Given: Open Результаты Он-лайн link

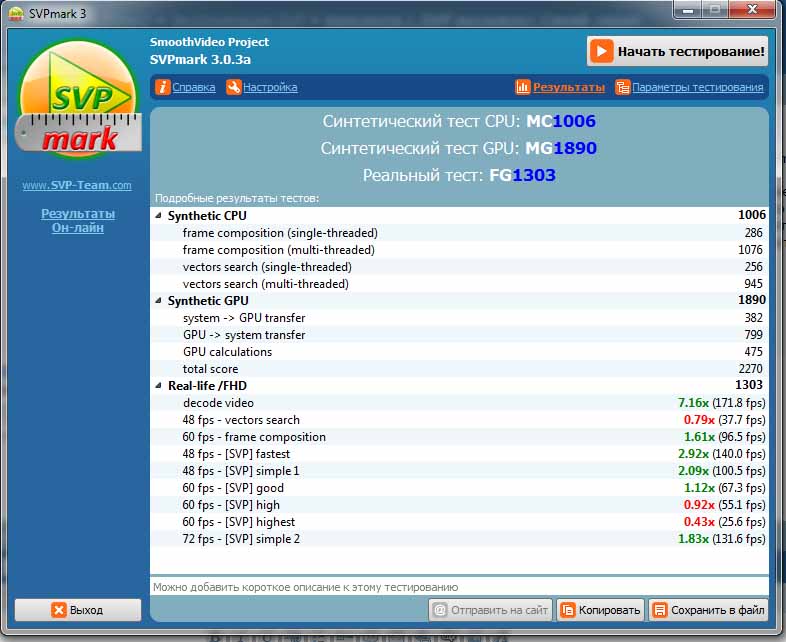Looking at the screenshot, I should 77,221.
